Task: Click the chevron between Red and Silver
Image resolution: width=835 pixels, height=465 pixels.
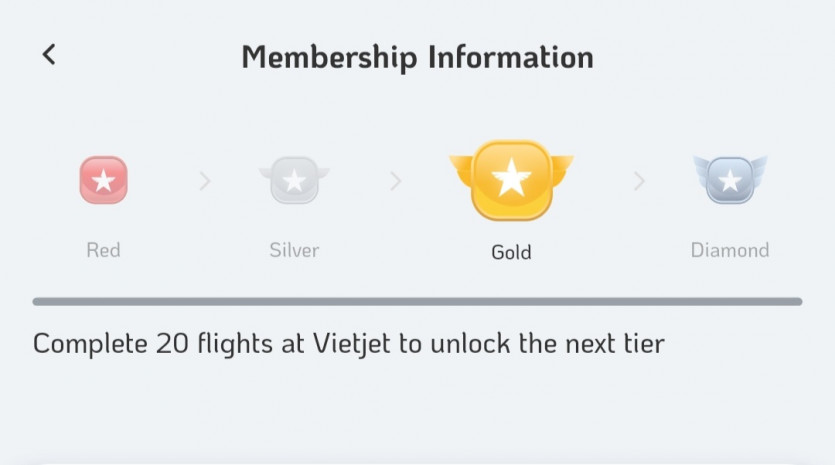Action: coord(205,181)
